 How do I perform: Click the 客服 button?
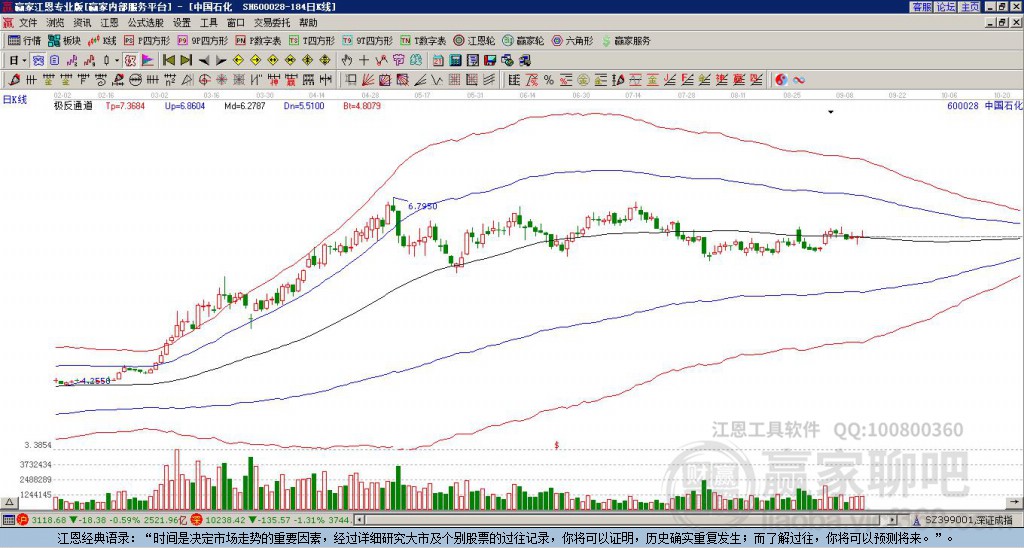pos(921,7)
